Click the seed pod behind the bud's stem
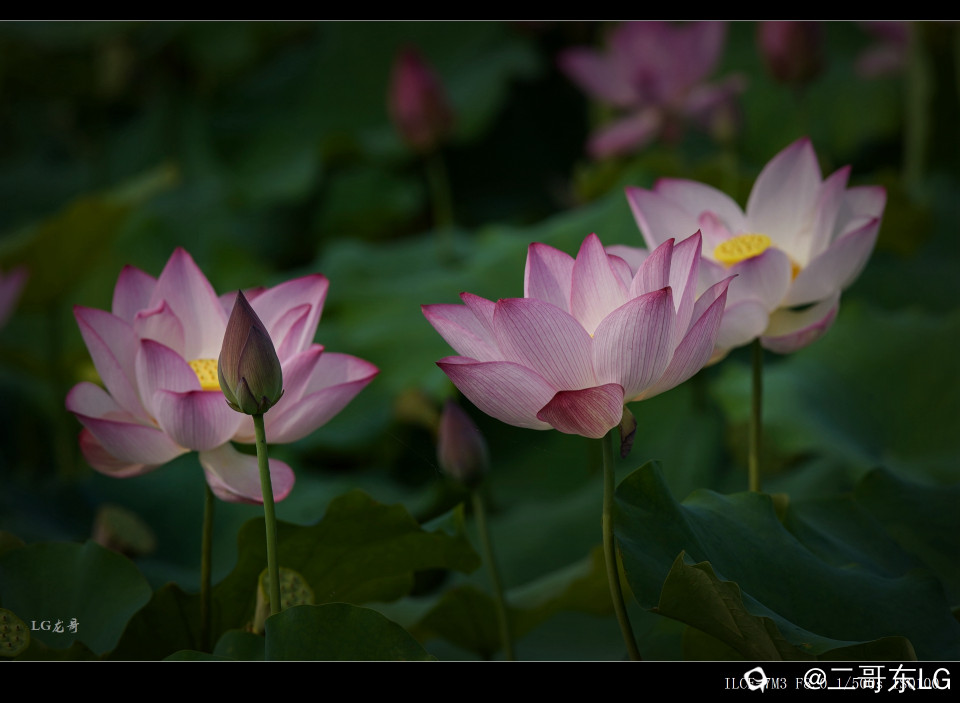This screenshot has height=703, width=960. 291,590
